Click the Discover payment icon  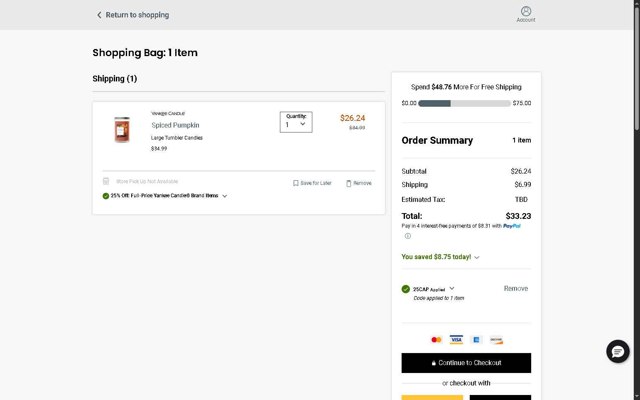click(496, 340)
